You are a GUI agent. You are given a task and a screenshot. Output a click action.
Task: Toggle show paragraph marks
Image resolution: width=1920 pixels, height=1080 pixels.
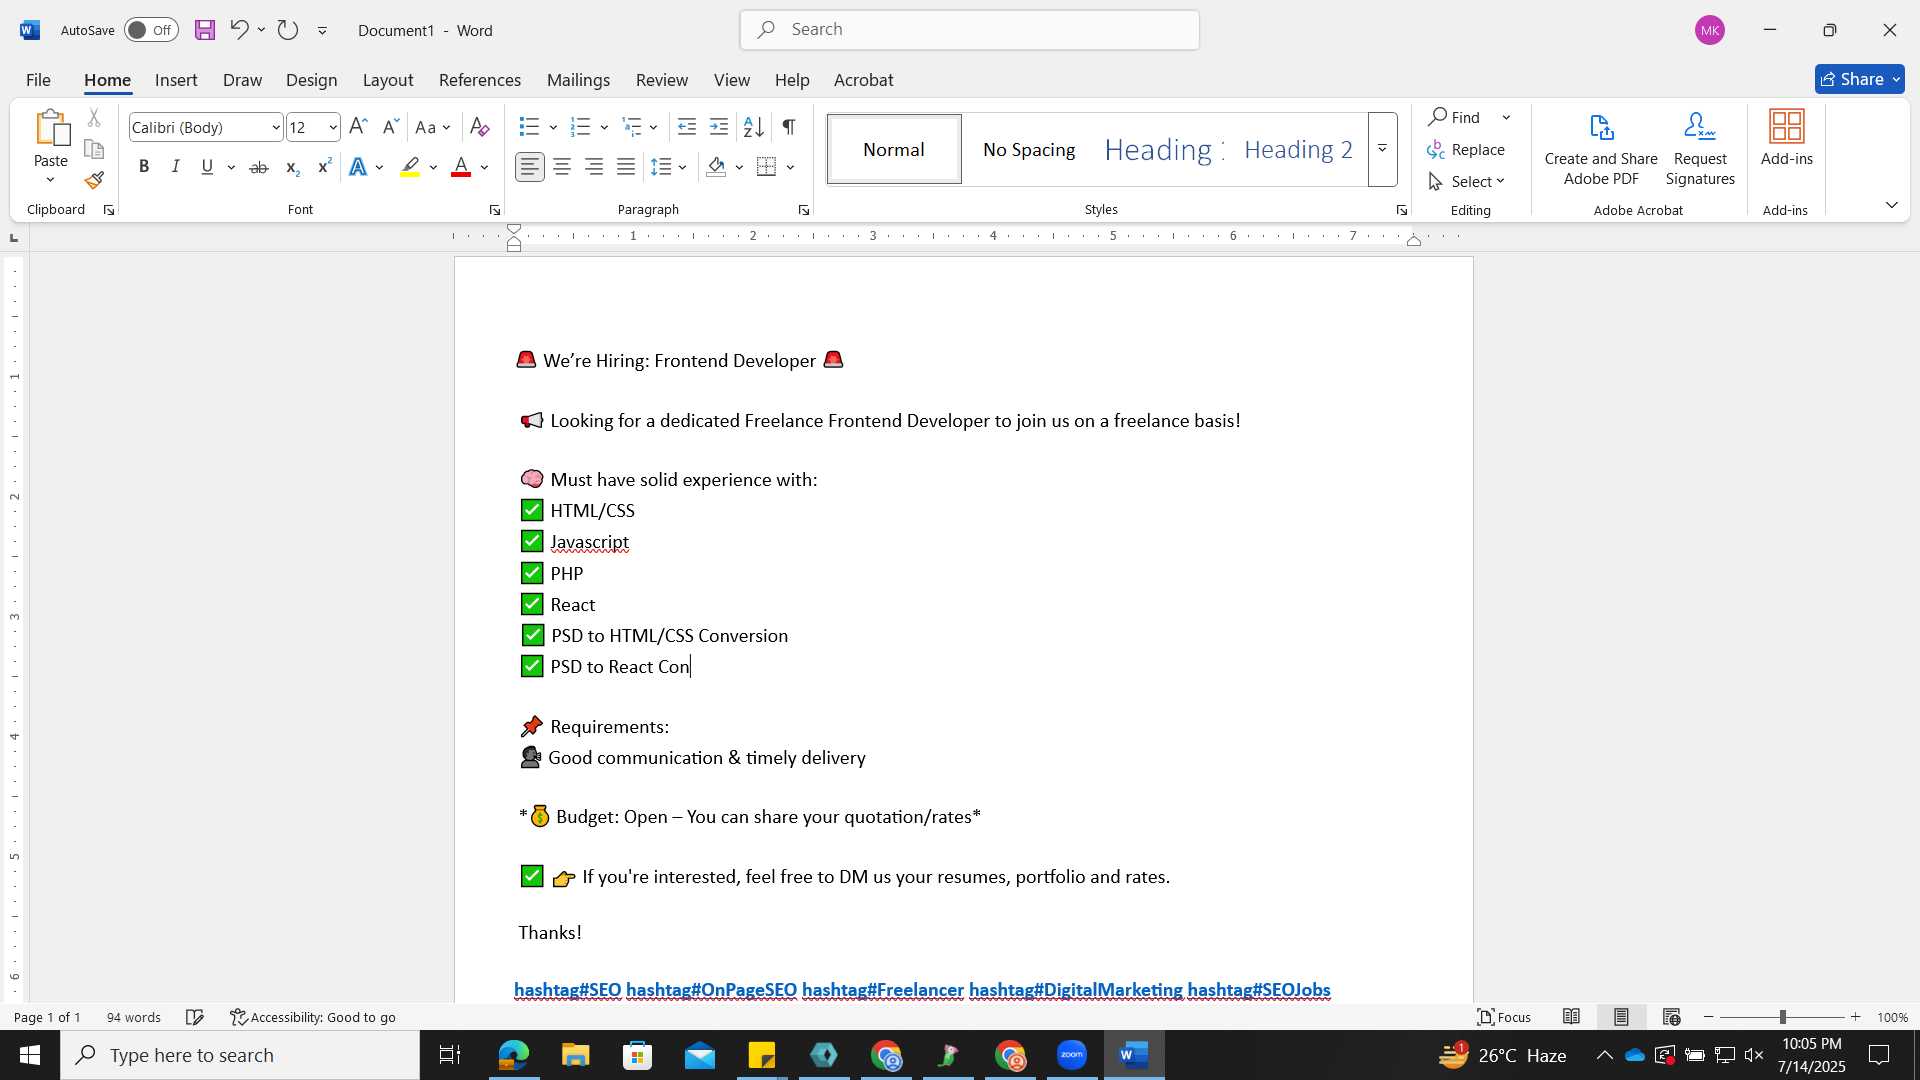coord(789,127)
